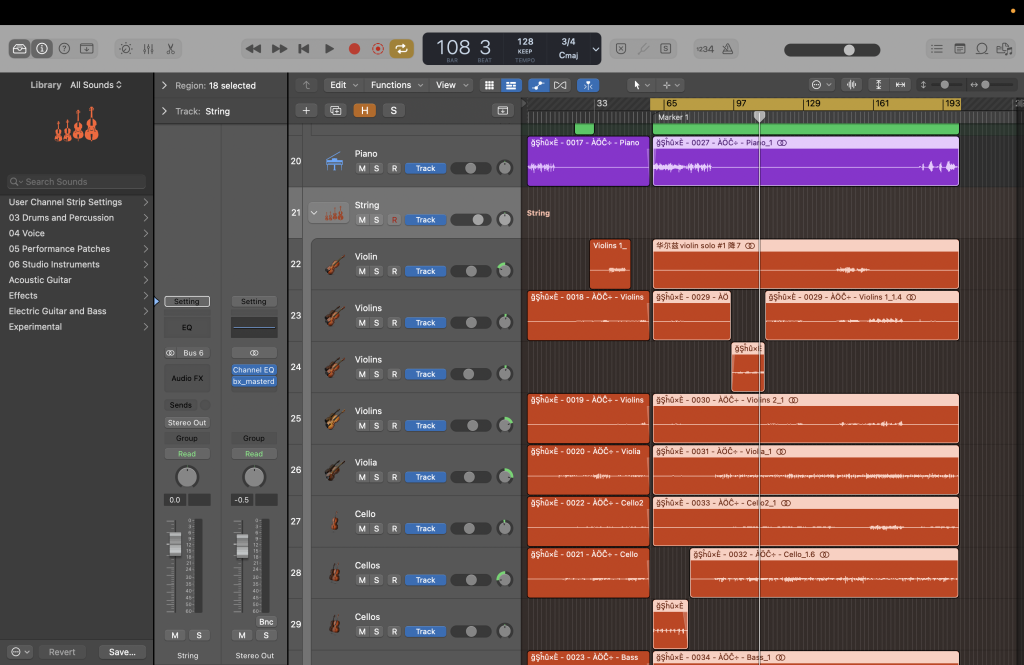
Task: Open the Edit menu
Action: coord(344,85)
